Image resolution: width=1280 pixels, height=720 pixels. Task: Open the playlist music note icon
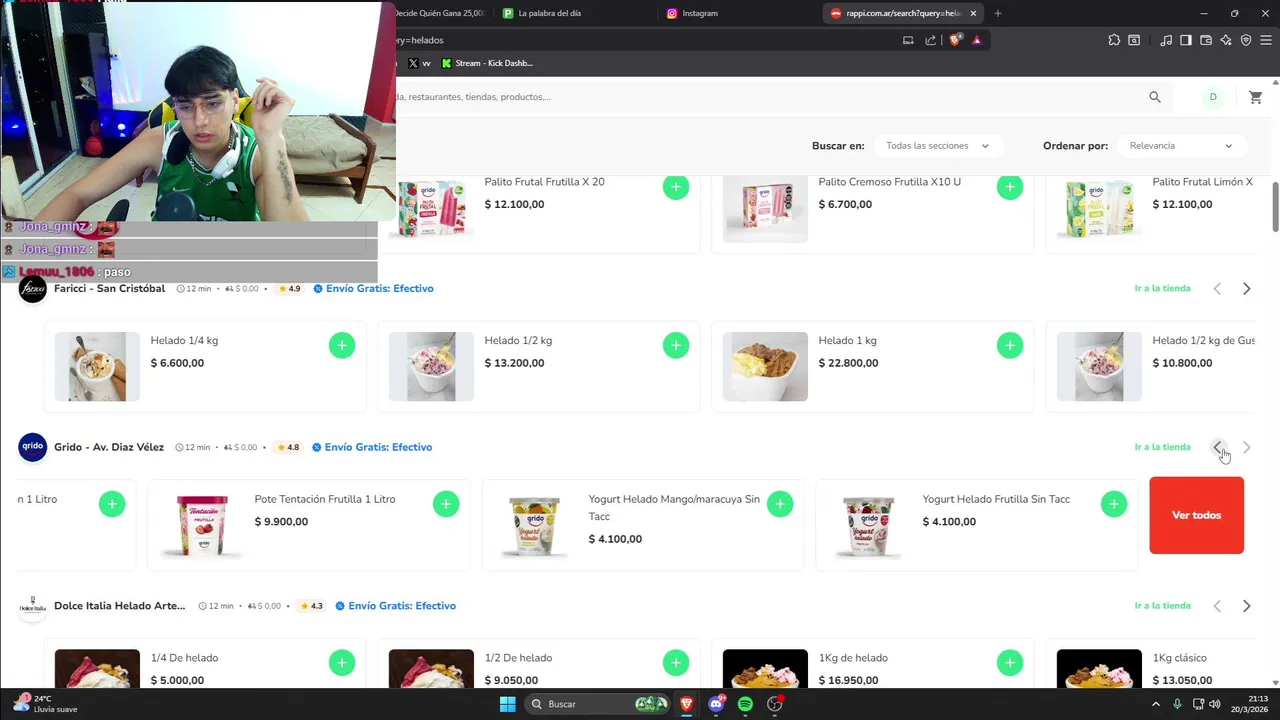1166,40
